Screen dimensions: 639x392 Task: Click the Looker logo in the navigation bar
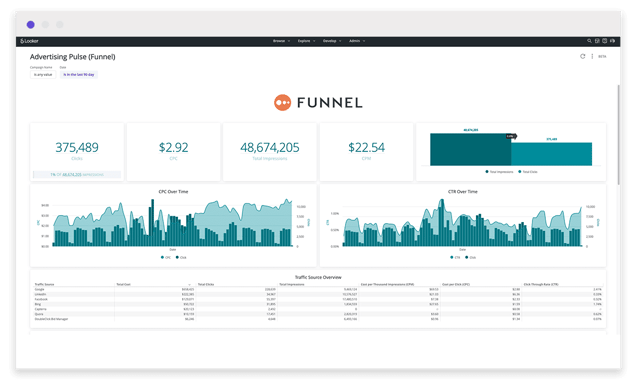pos(29,41)
